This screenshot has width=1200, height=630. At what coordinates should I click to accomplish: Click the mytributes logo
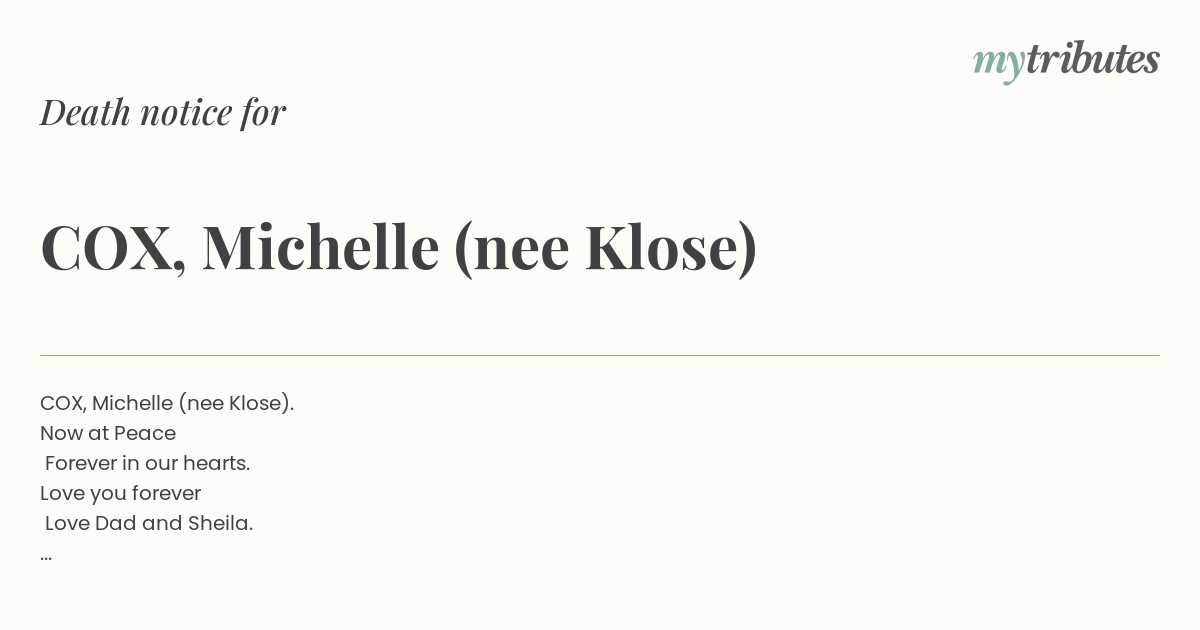tap(1066, 61)
